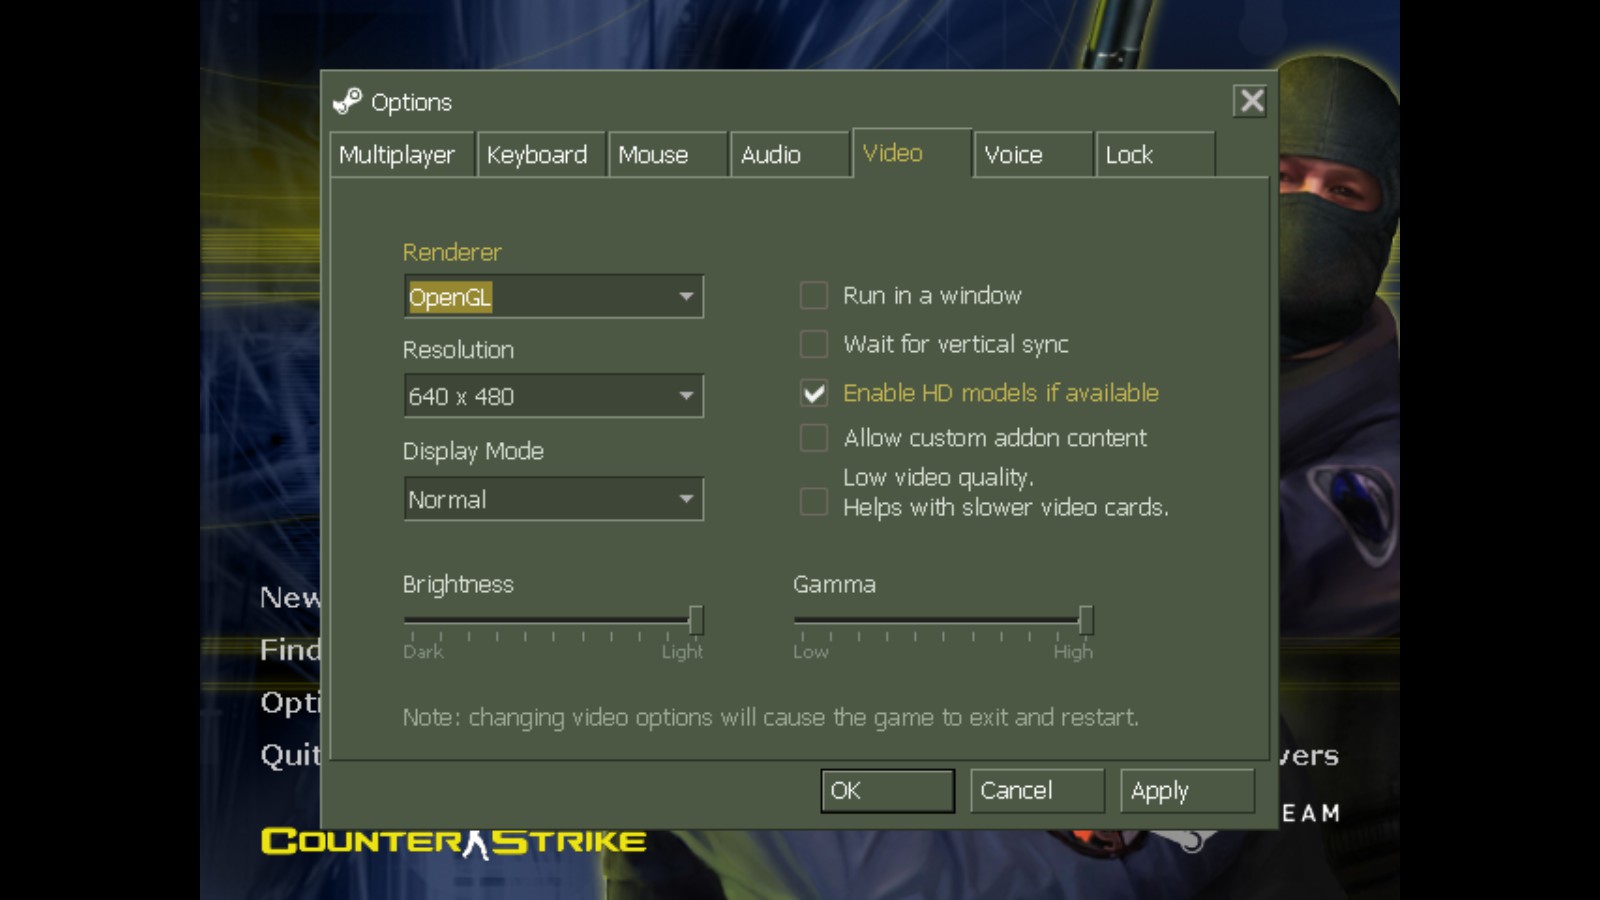
Task: Click the Gamma label
Action: [x=834, y=584]
